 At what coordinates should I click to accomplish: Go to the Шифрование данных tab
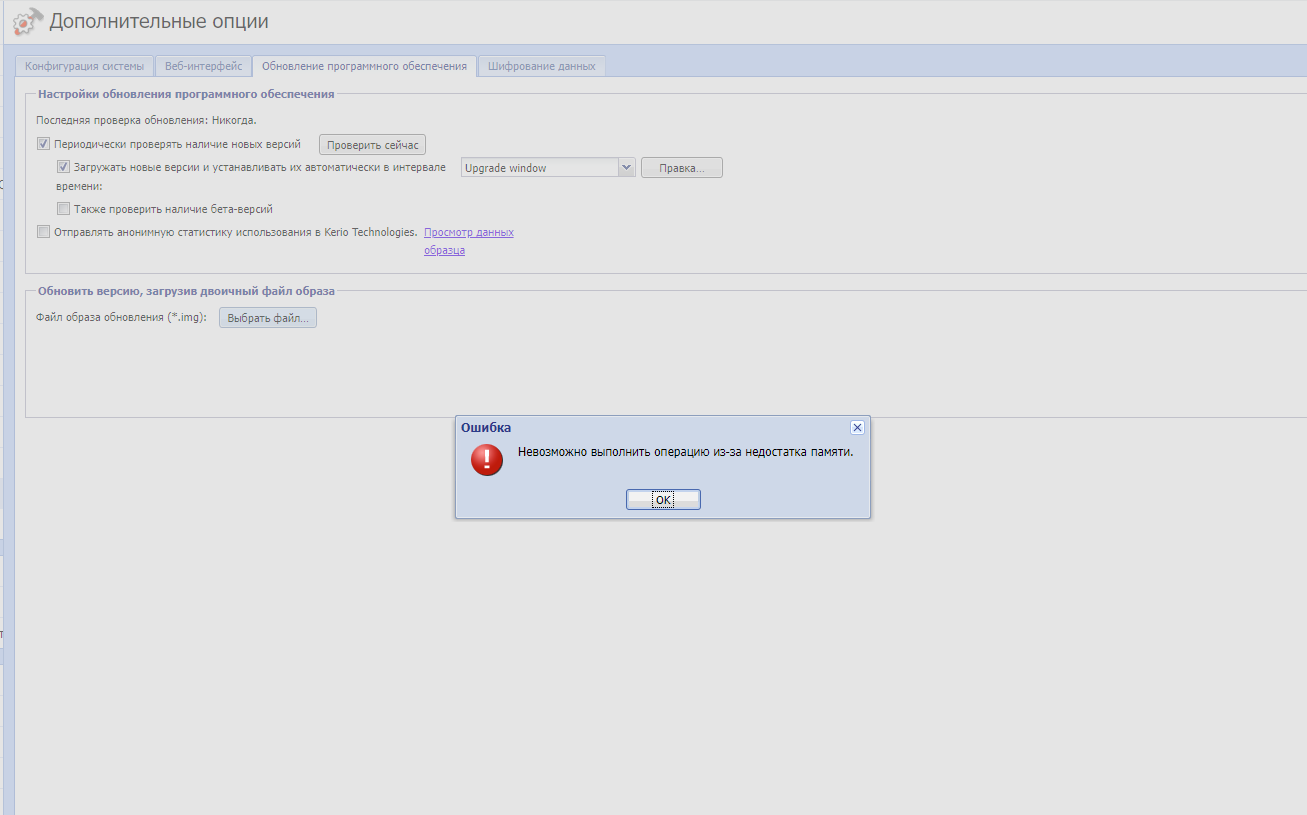(541, 66)
